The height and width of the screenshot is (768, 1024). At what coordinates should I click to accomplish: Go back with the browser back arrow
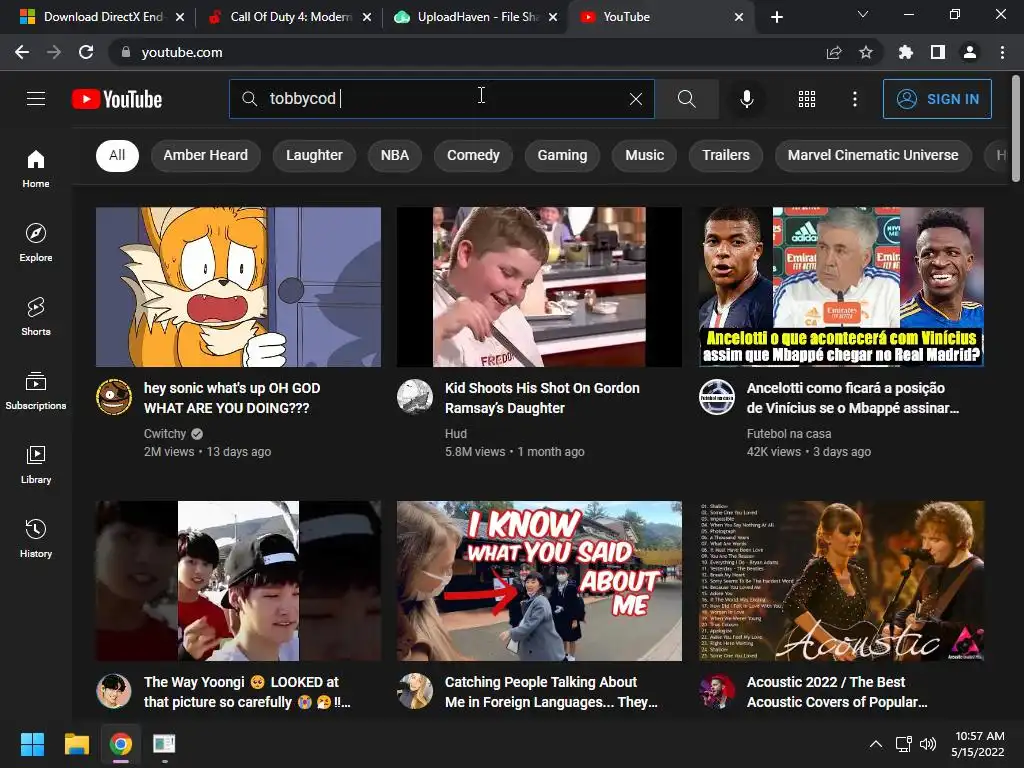22,52
